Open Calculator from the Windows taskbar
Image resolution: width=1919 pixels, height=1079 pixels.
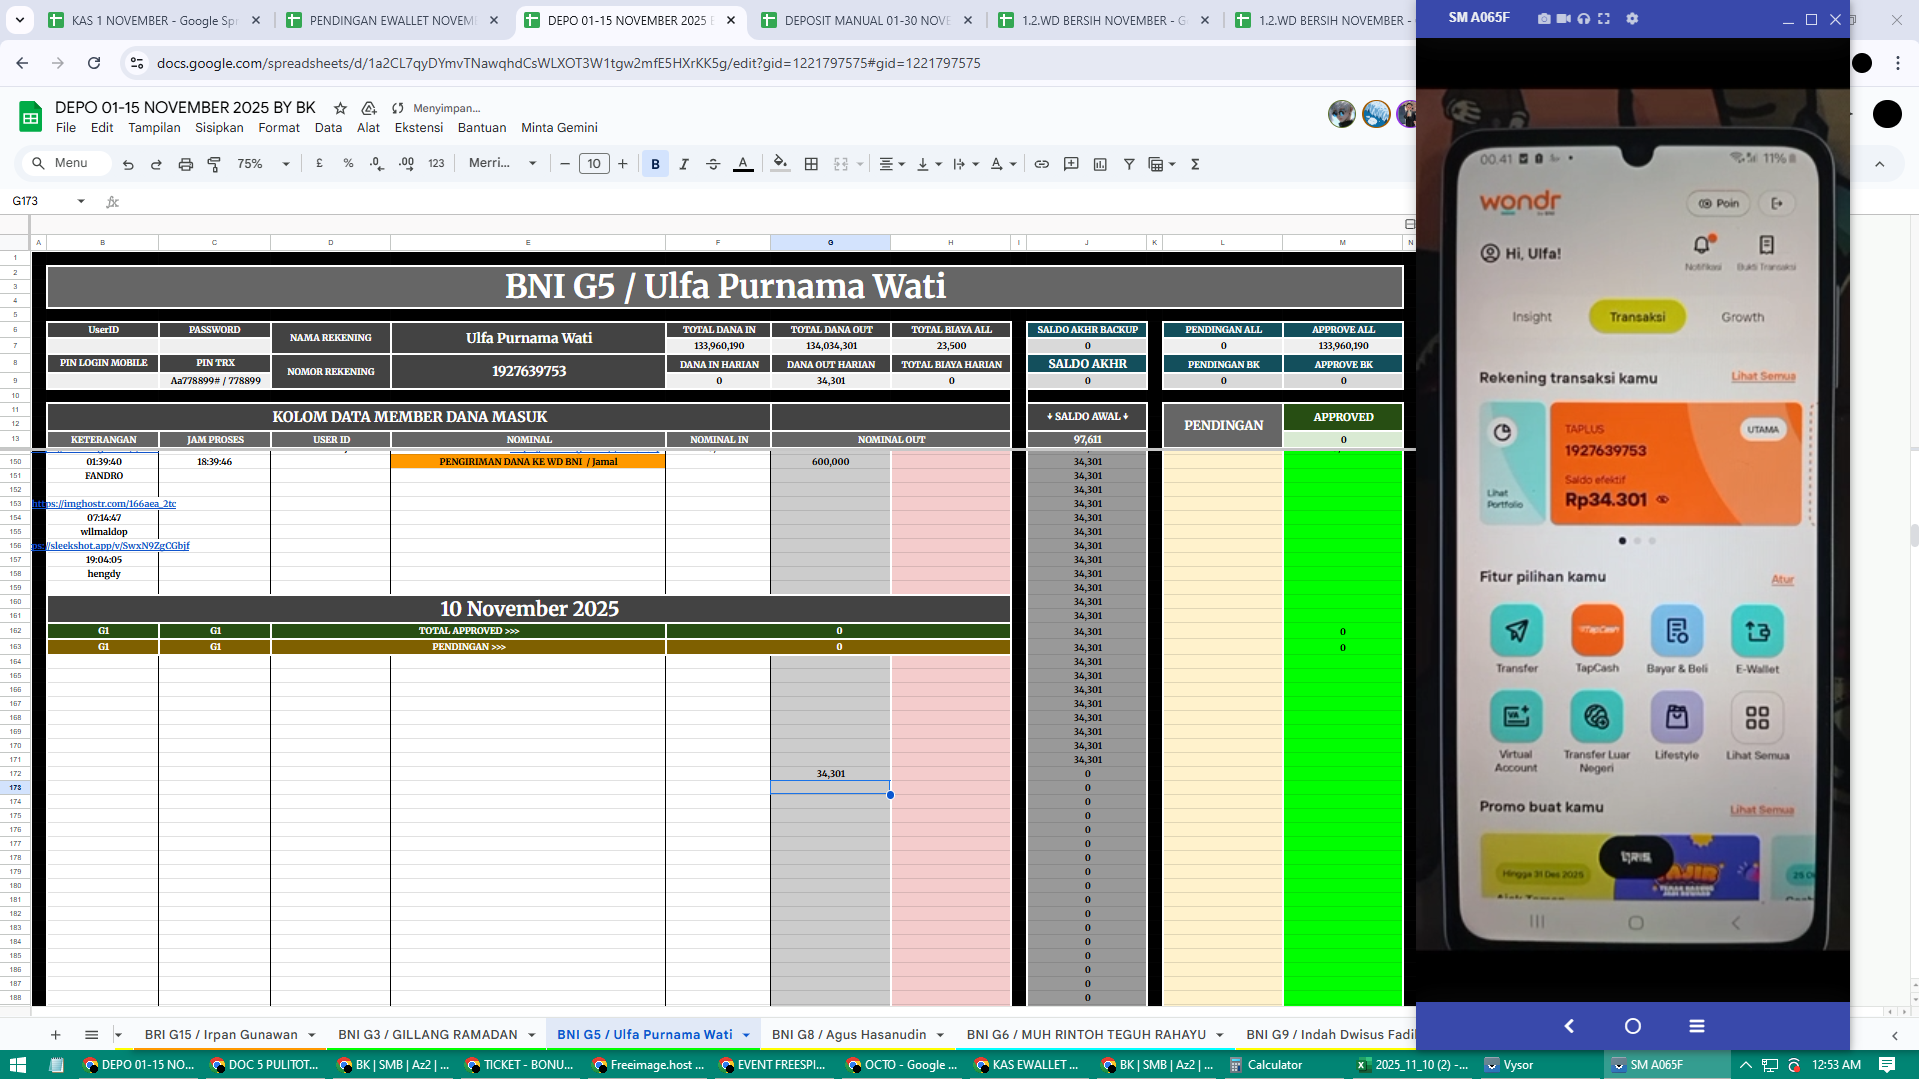[1266, 1065]
